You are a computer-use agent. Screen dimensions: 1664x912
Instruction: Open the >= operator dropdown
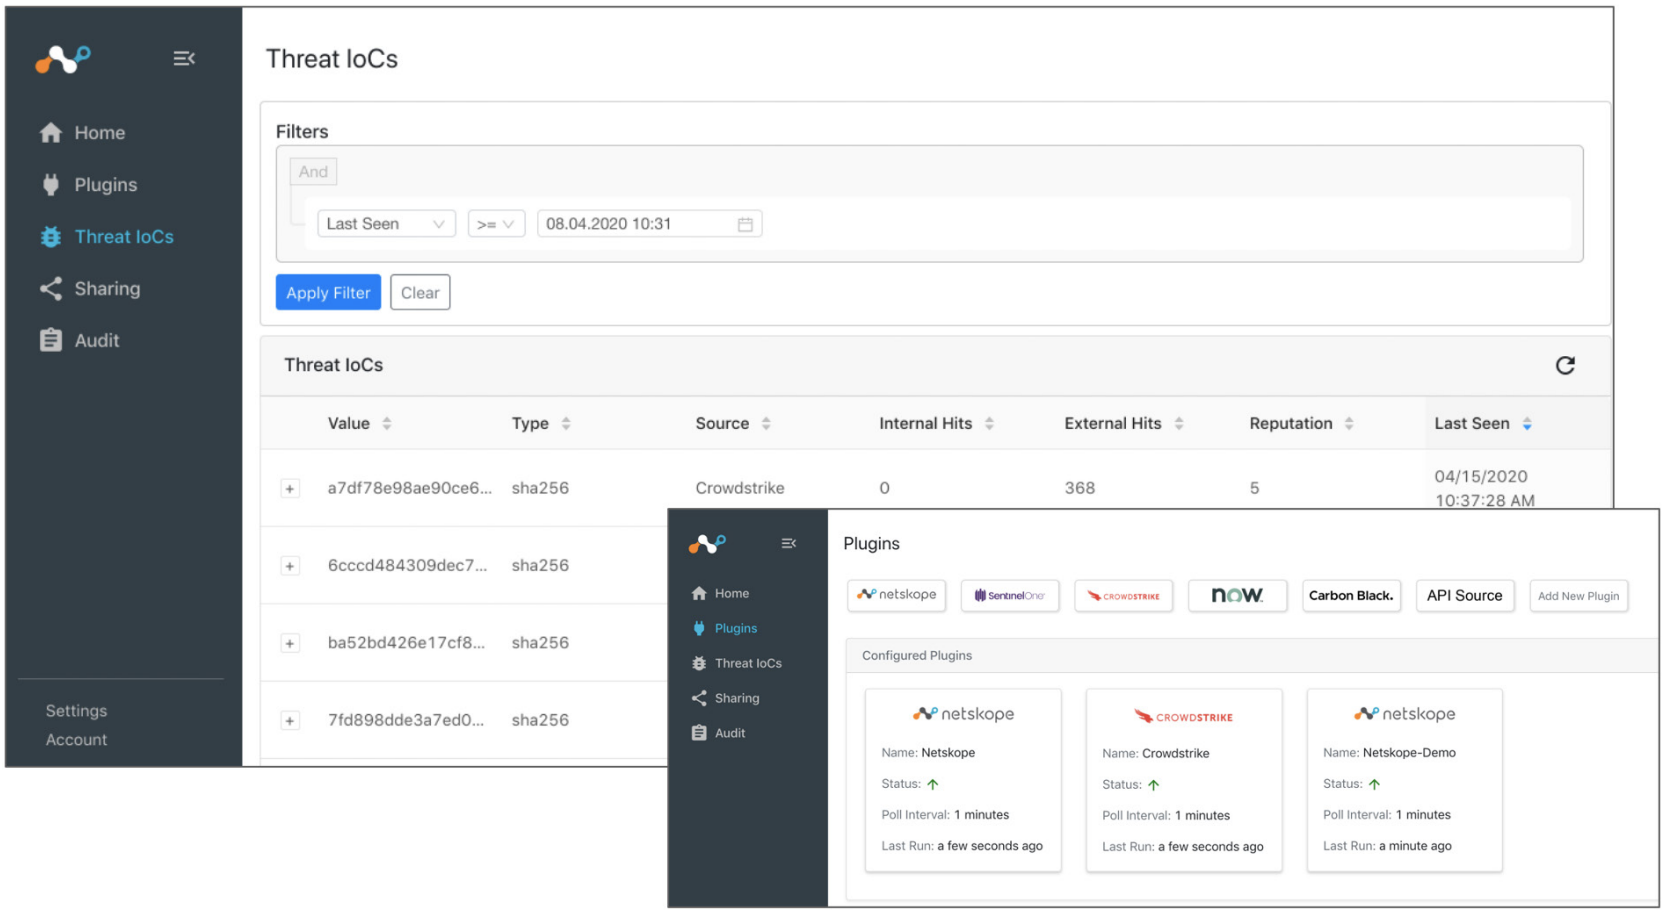tap(496, 224)
